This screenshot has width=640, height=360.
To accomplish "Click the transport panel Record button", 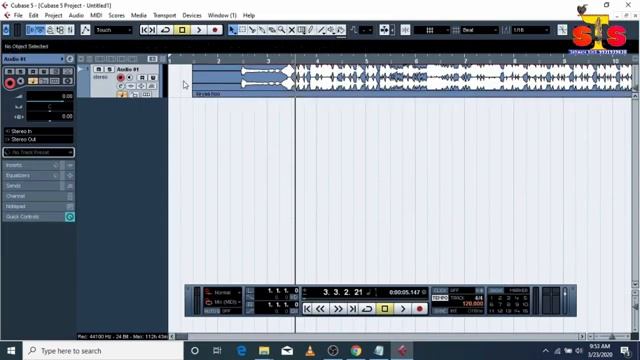I will (419, 309).
